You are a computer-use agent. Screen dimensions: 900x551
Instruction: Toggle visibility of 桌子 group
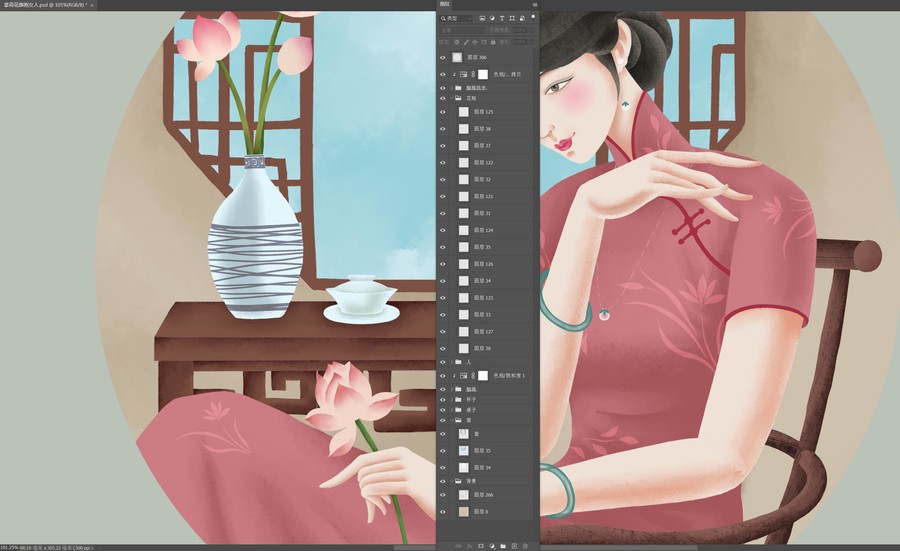coord(443,410)
